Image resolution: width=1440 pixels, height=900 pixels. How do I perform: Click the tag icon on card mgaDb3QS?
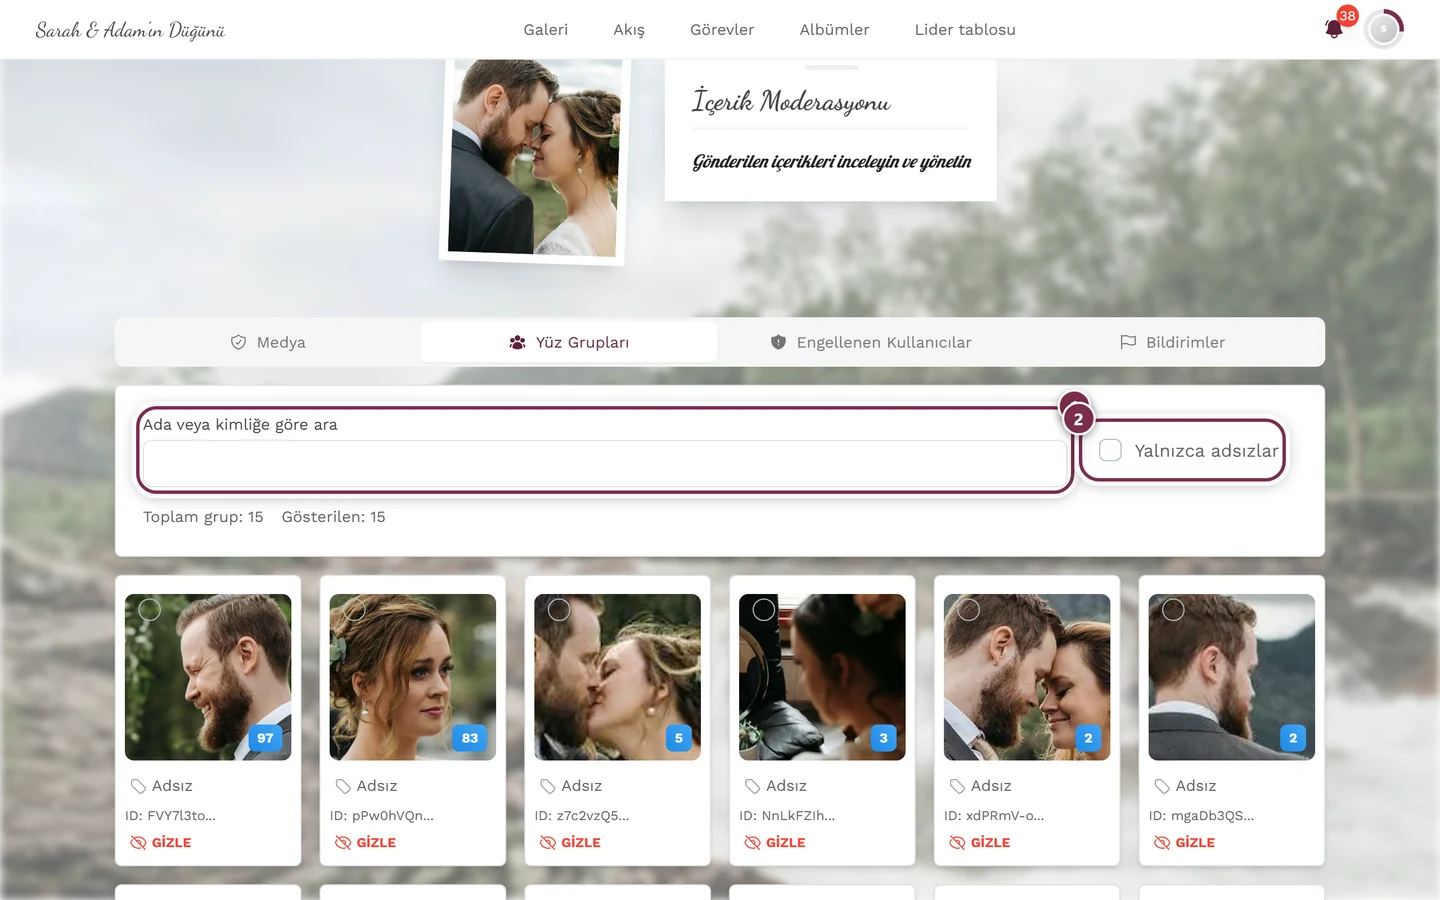coord(1162,786)
